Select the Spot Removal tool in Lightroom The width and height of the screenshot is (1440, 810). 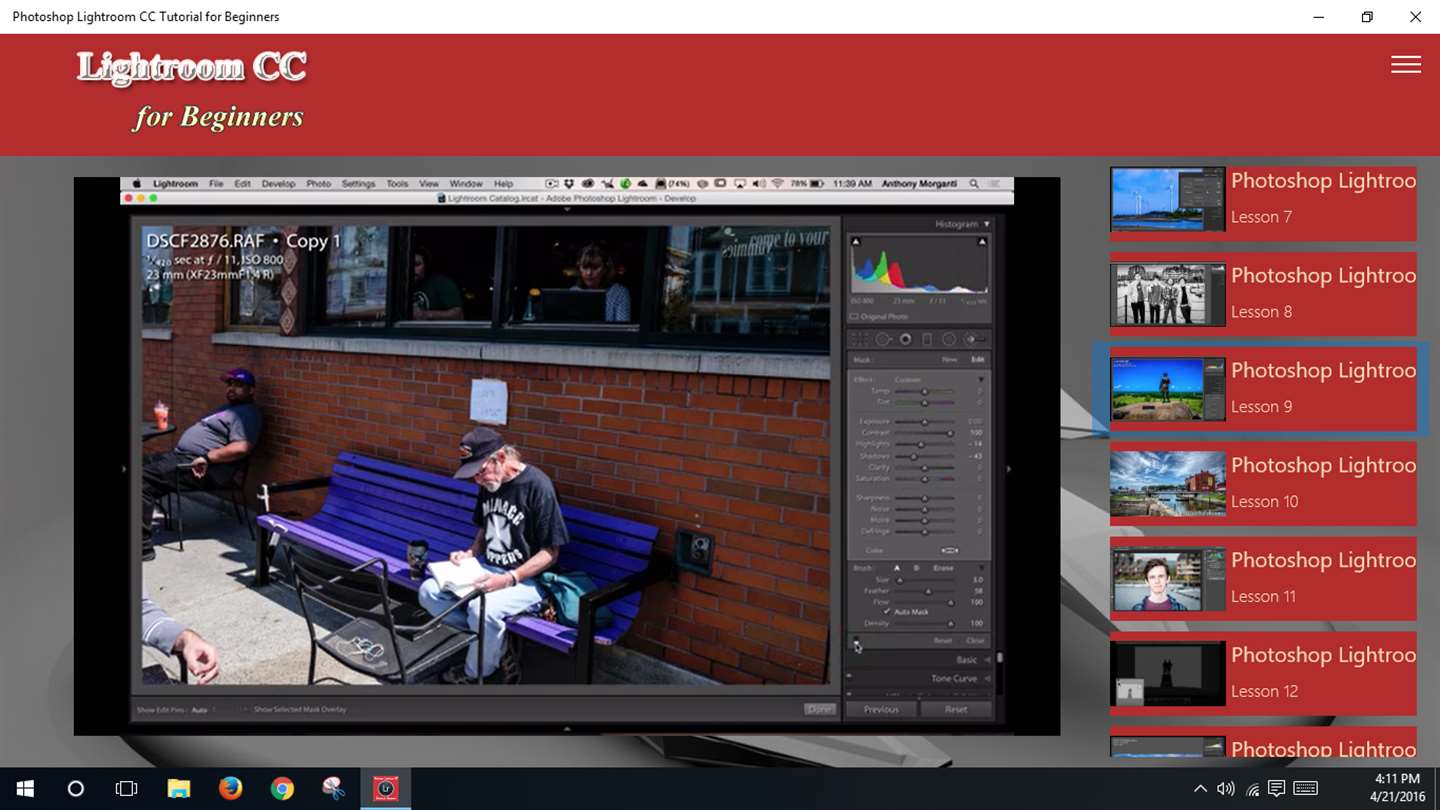(x=883, y=340)
